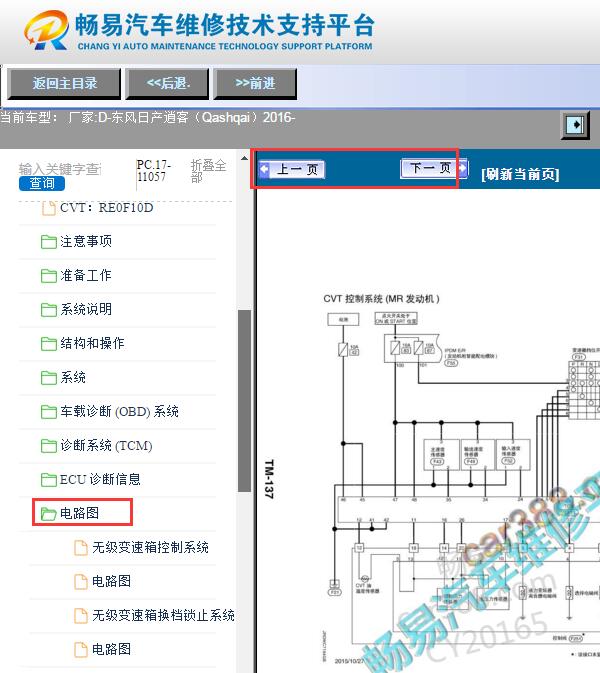Open 无级变速箱控制系统 document
The height and width of the screenshot is (673, 600).
tap(150, 547)
